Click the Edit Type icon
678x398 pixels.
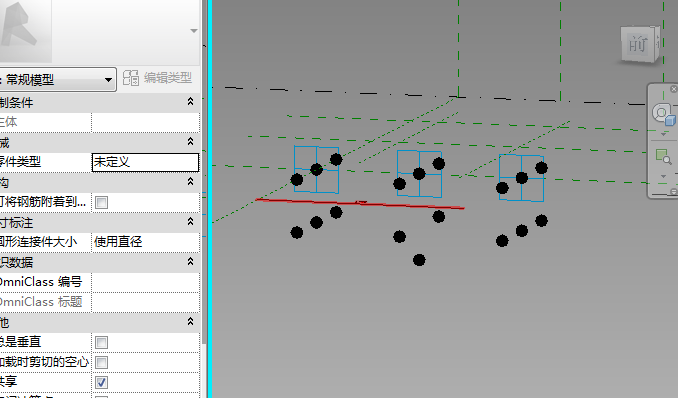click(x=131, y=78)
